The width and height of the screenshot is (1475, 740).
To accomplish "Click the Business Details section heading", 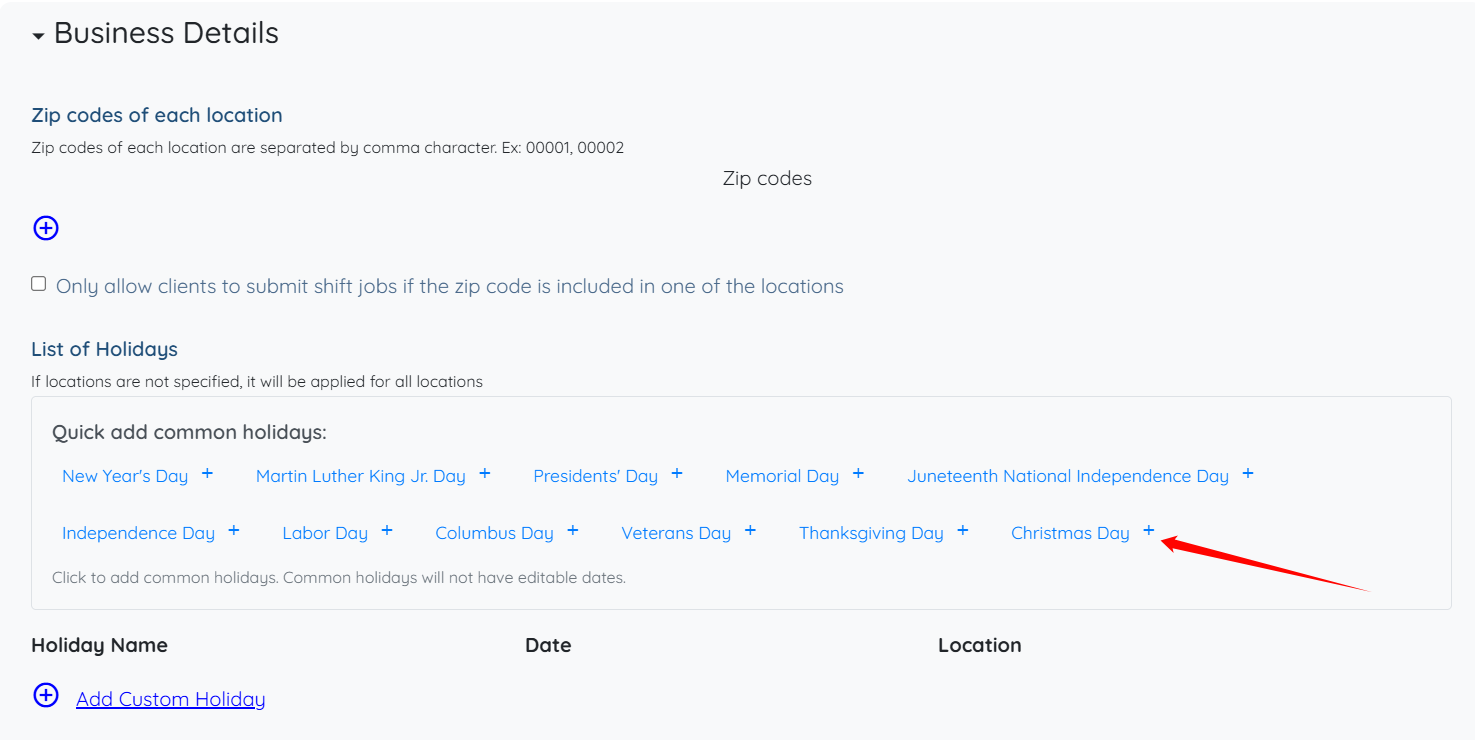I will click(x=166, y=33).
